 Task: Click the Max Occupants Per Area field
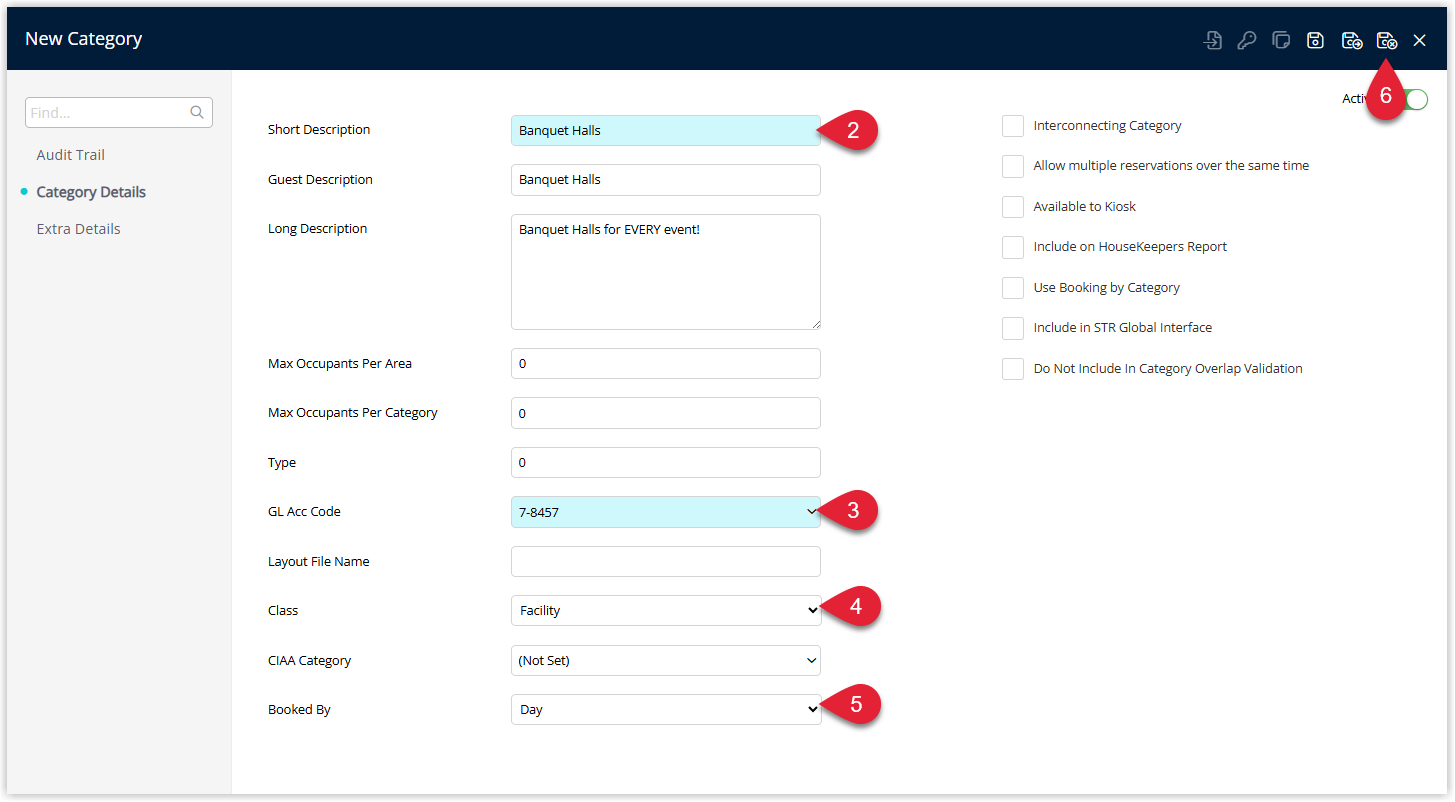coord(666,364)
